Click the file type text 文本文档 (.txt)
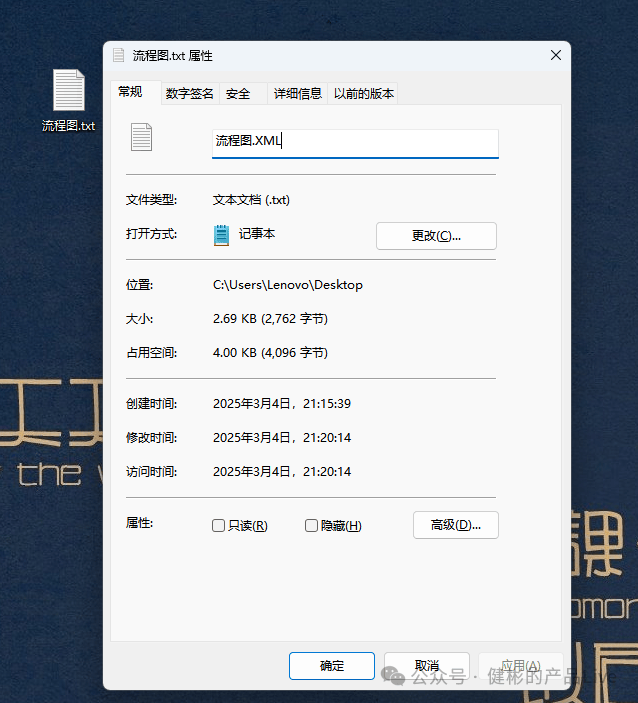Viewport: 638px width, 703px height. click(251, 200)
